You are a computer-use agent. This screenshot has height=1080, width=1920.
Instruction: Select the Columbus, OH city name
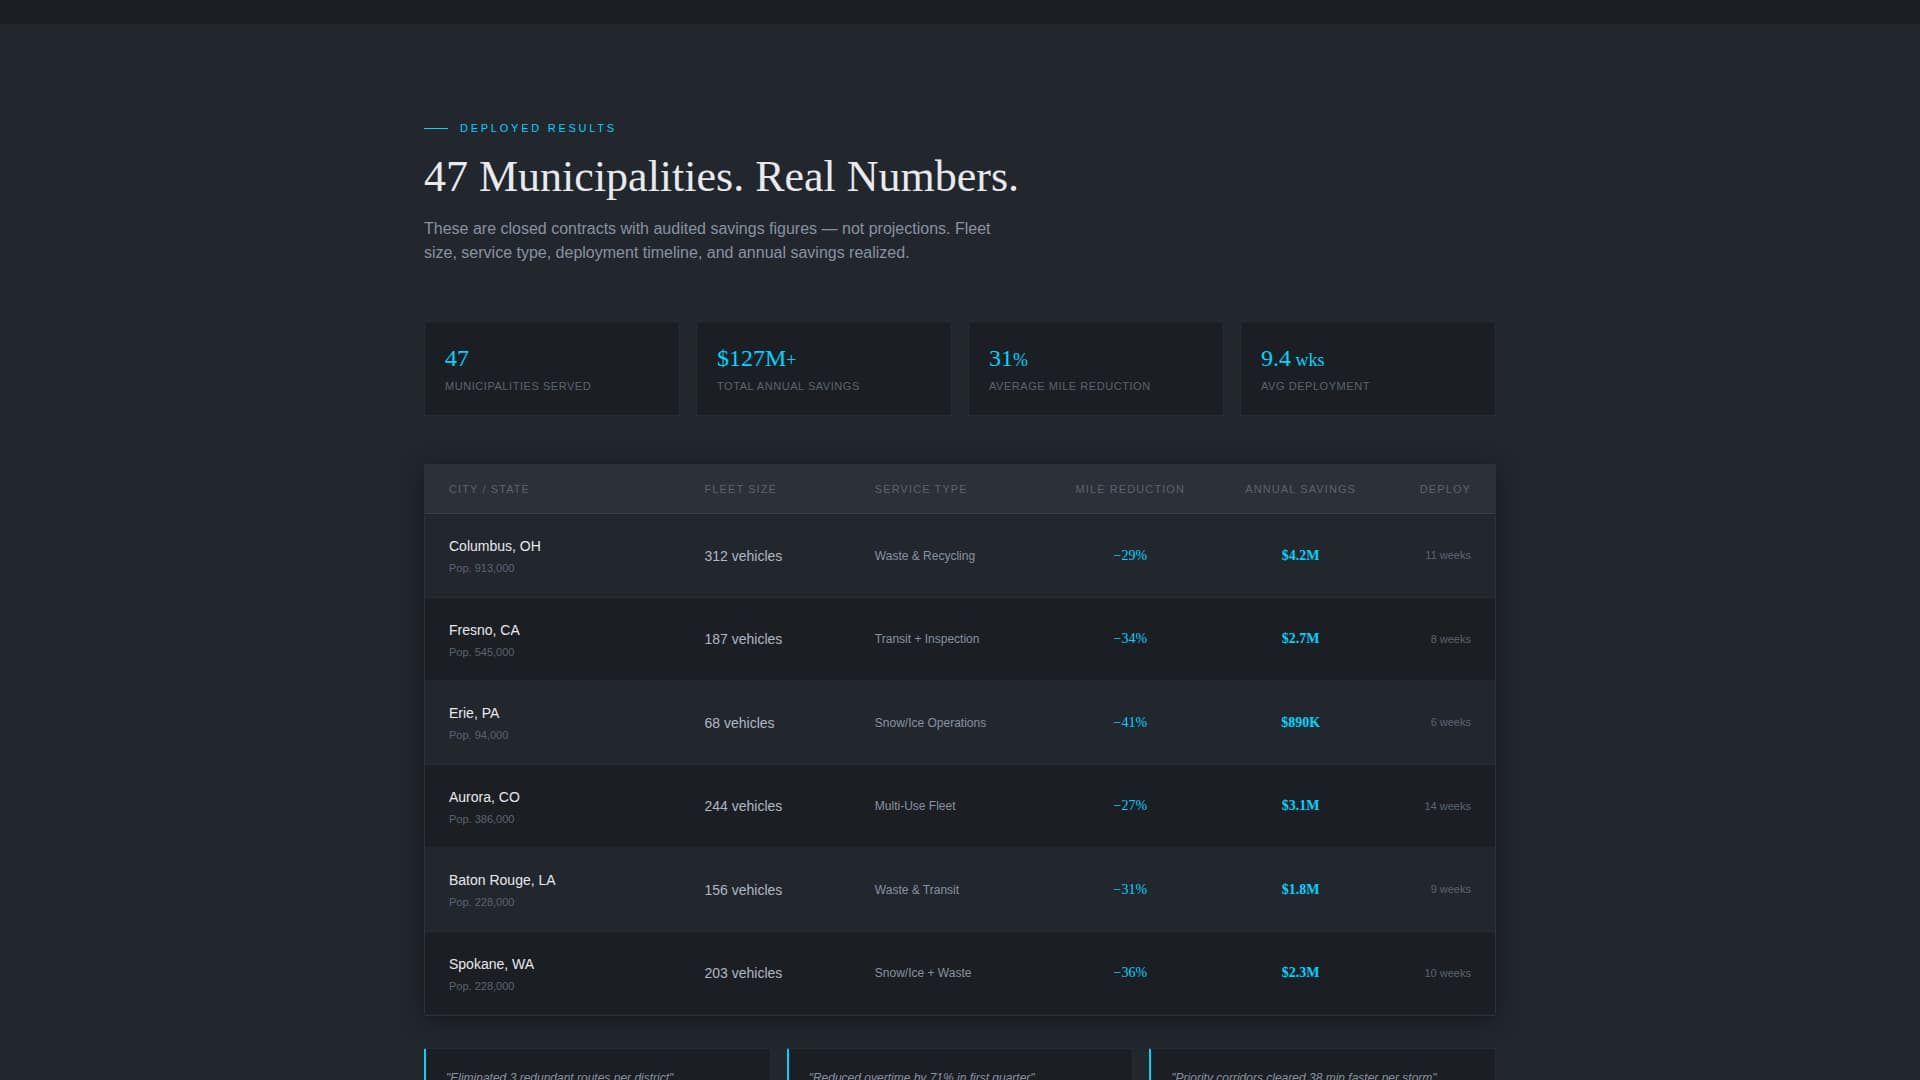[x=495, y=546]
